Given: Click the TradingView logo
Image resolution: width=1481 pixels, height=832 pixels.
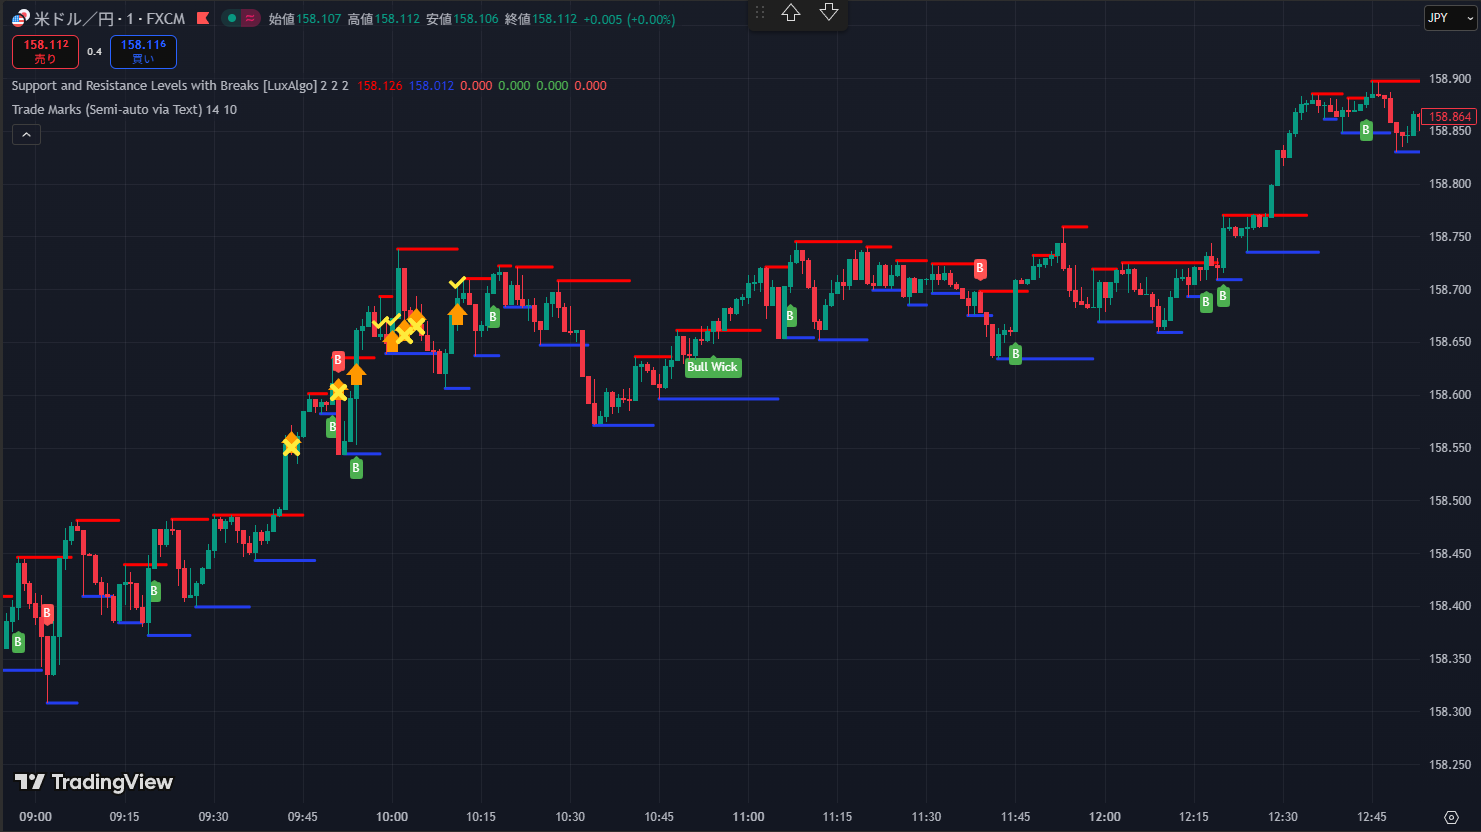Looking at the screenshot, I should 94,782.
